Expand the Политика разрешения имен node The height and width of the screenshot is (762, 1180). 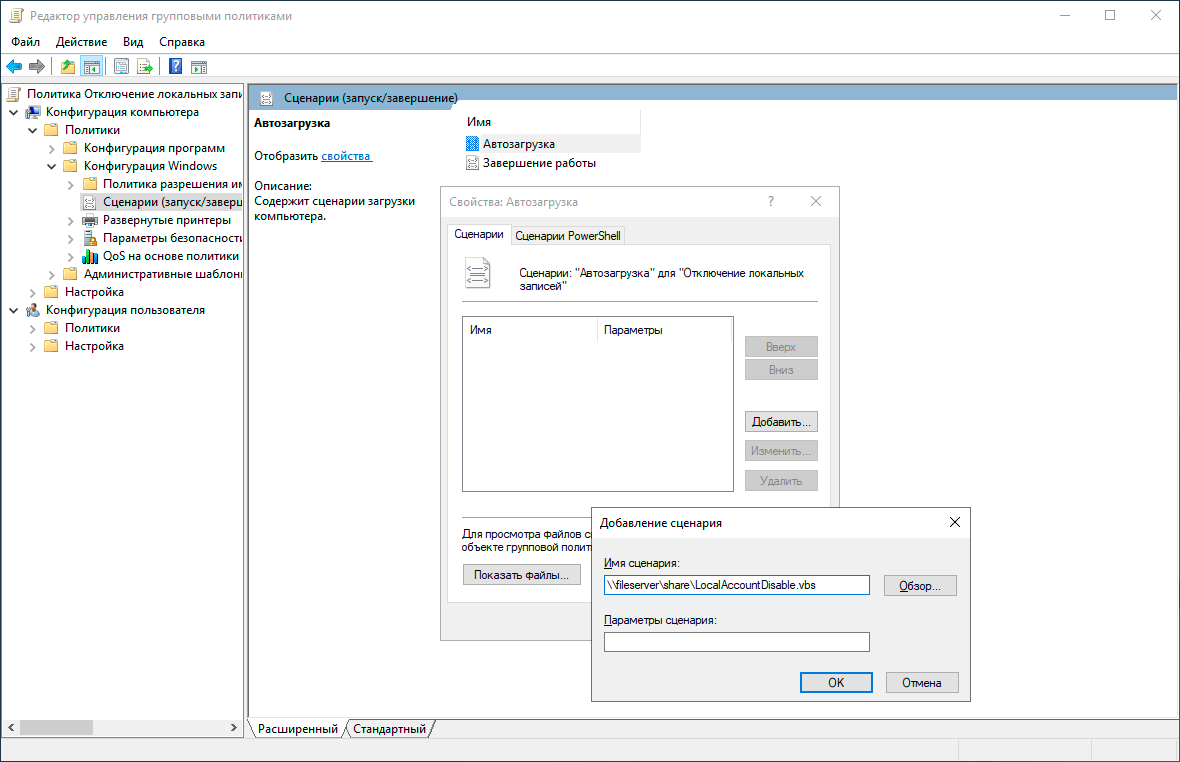click(x=71, y=185)
